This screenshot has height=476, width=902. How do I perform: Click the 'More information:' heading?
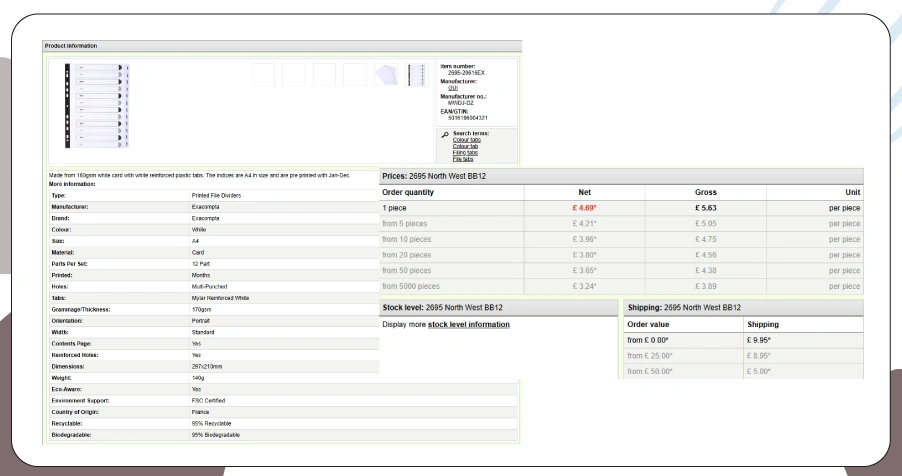[x=72, y=184]
